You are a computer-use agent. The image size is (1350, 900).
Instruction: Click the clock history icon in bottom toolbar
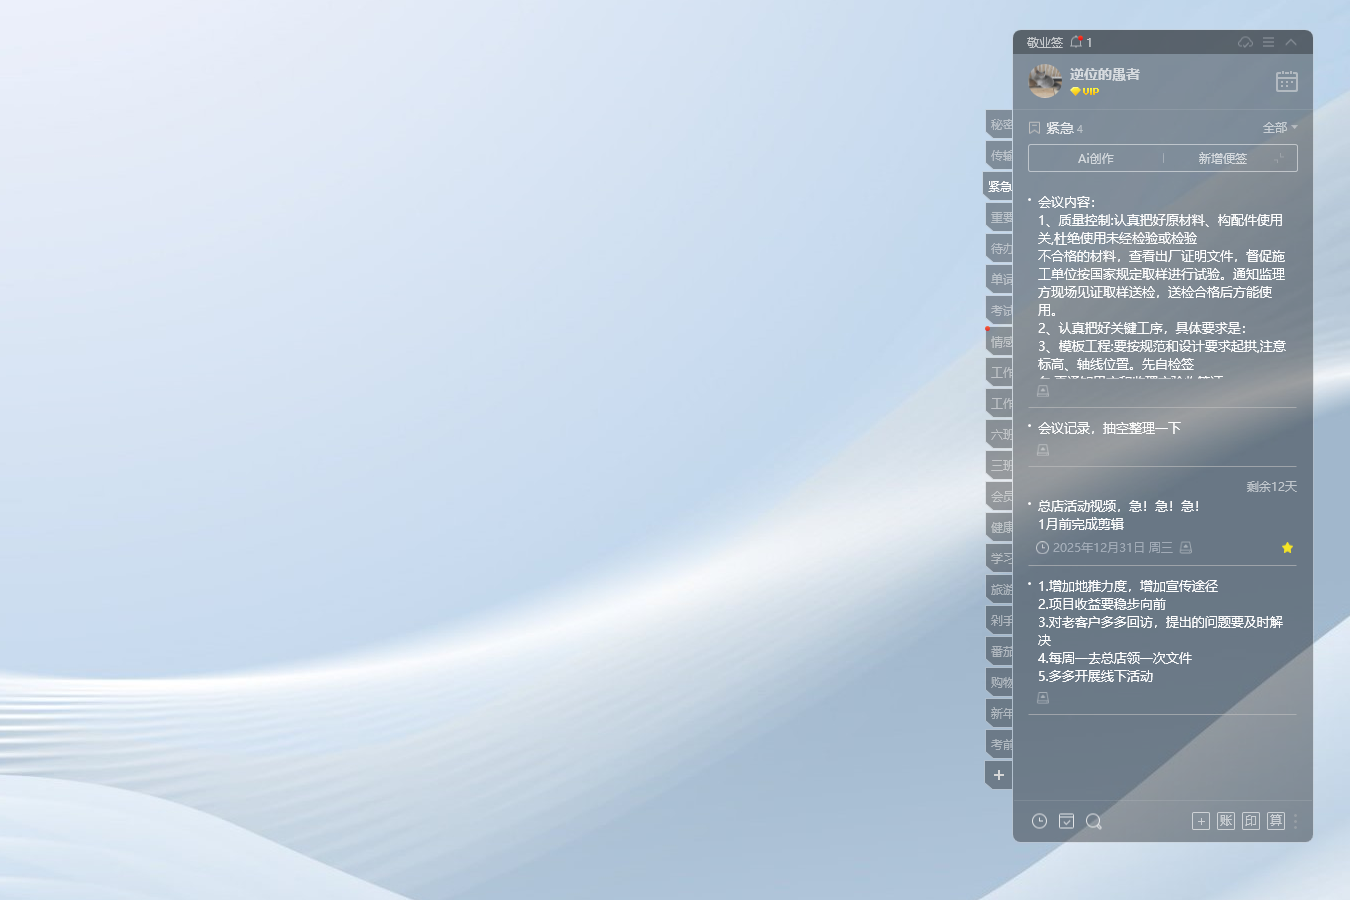[x=1039, y=821]
